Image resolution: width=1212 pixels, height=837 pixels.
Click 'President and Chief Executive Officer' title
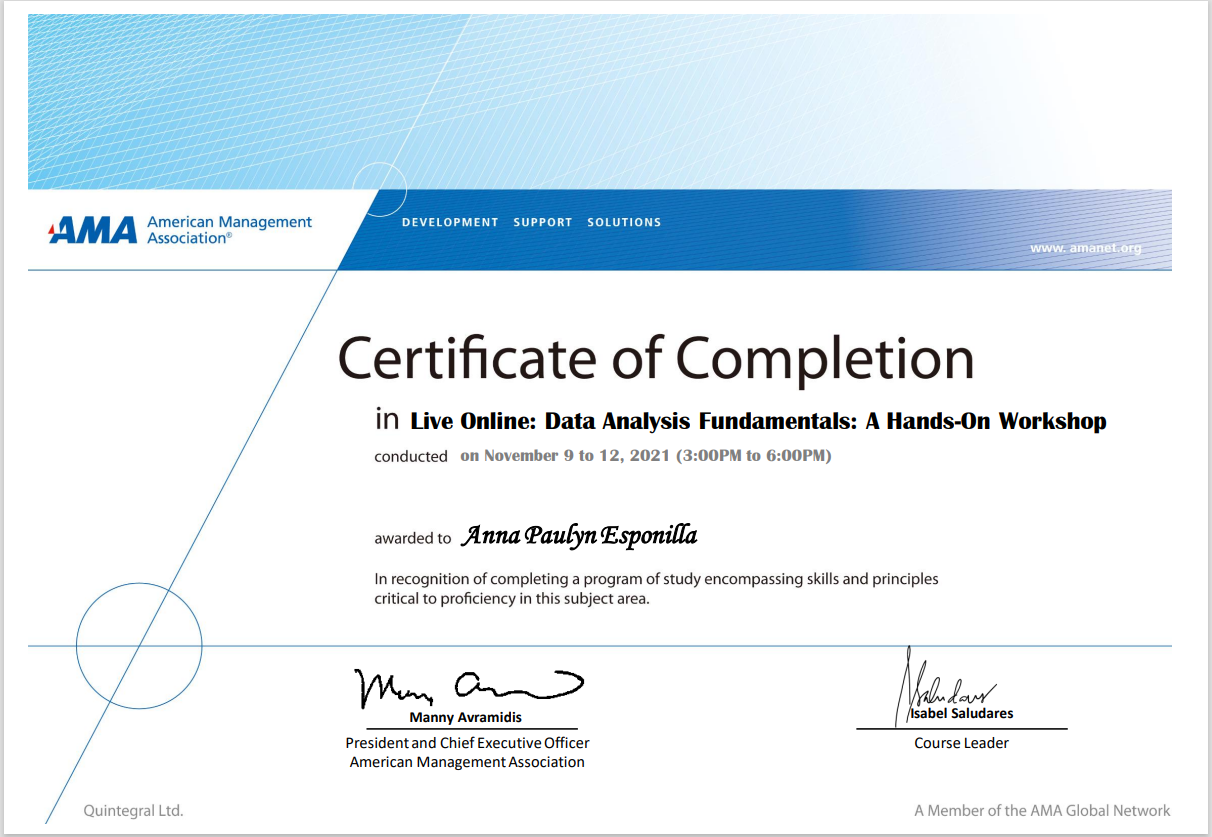[x=467, y=743]
